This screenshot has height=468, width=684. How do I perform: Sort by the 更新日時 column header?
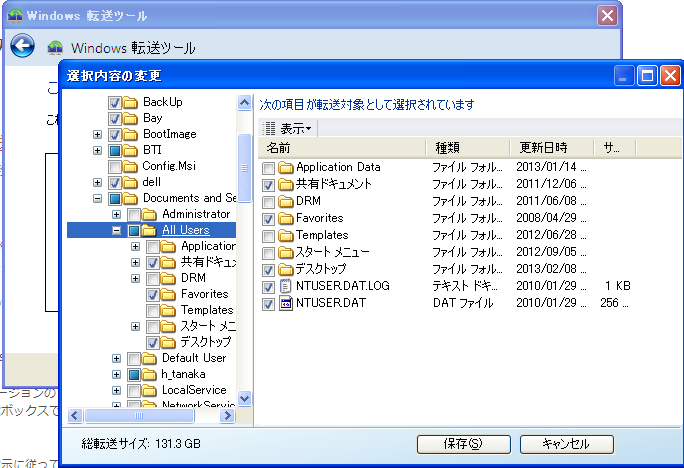coord(551,148)
